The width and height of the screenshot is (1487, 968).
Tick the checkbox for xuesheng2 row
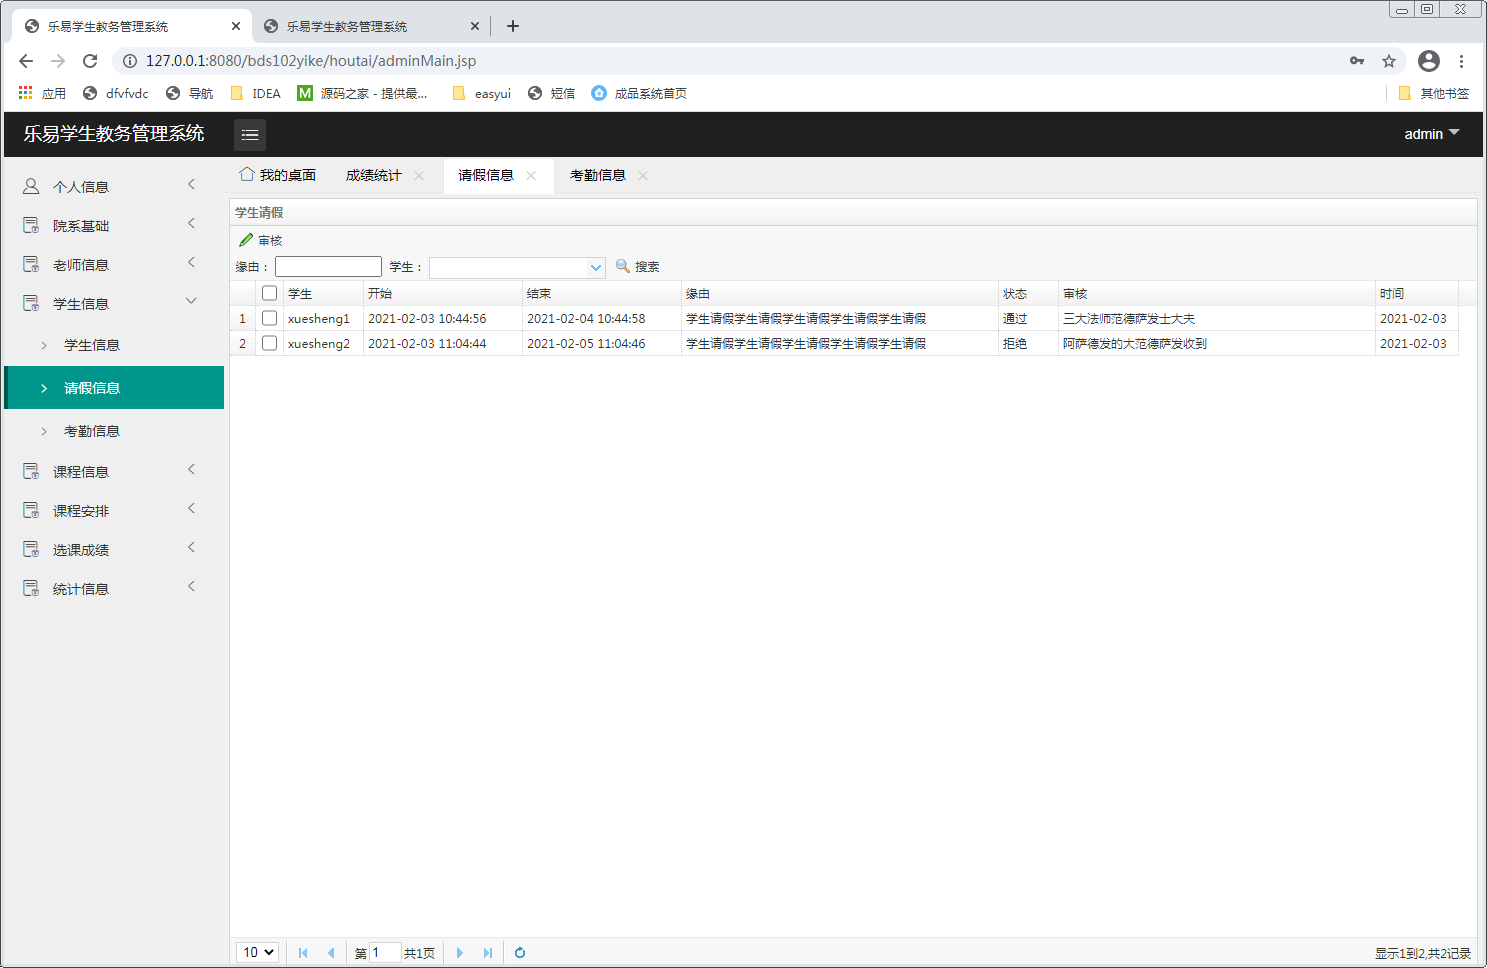tap(269, 343)
